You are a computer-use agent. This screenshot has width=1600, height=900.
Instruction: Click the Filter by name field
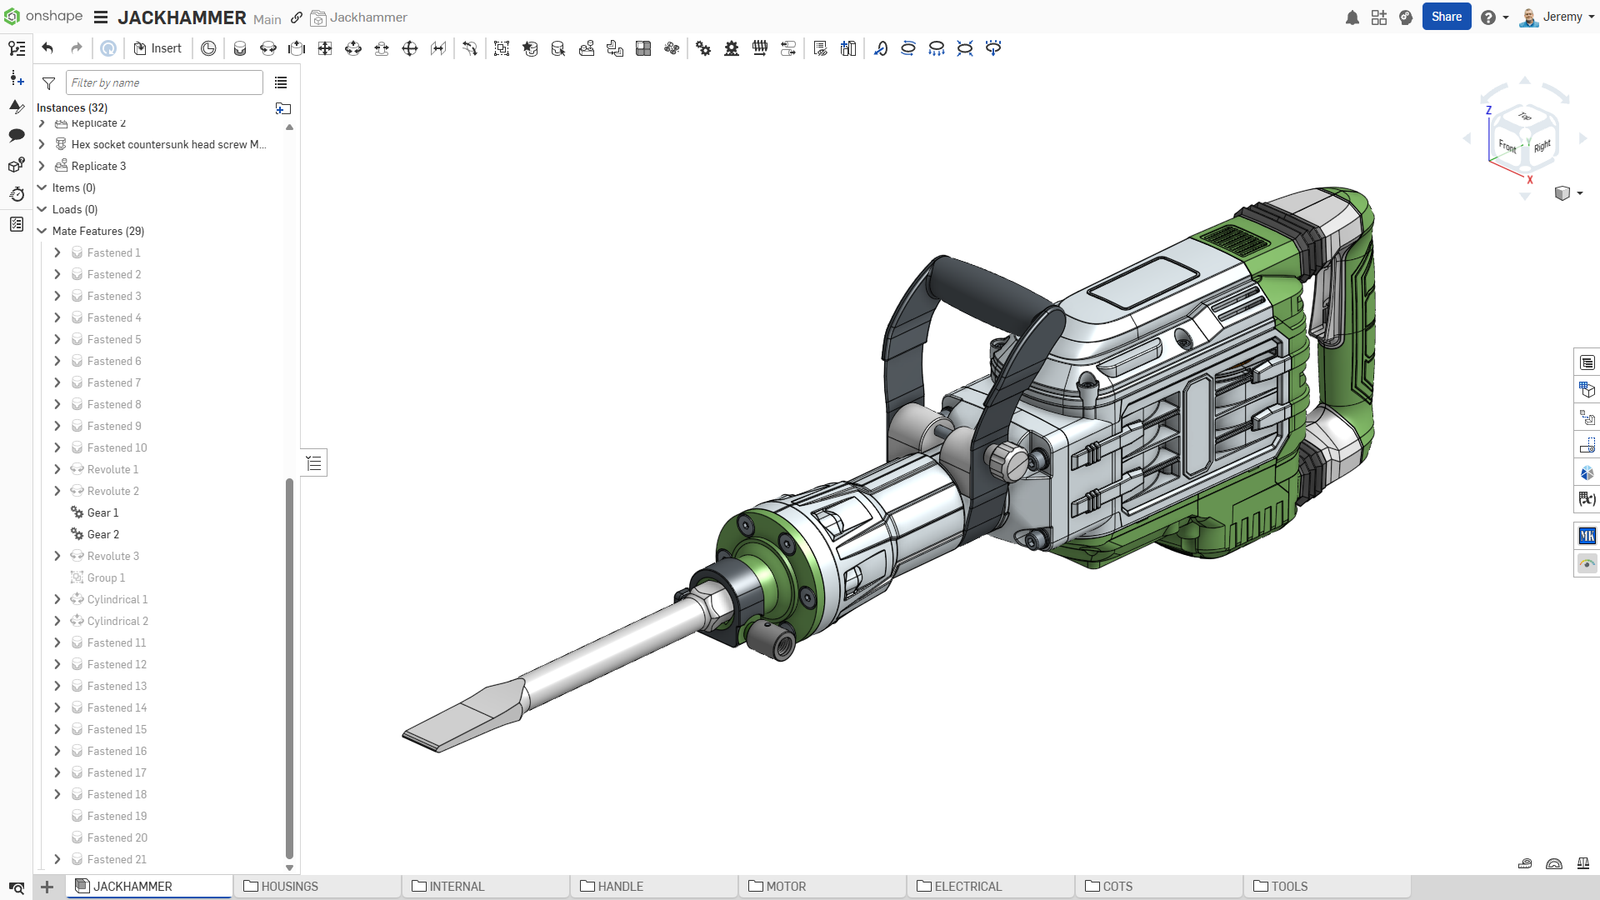coord(164,83)
